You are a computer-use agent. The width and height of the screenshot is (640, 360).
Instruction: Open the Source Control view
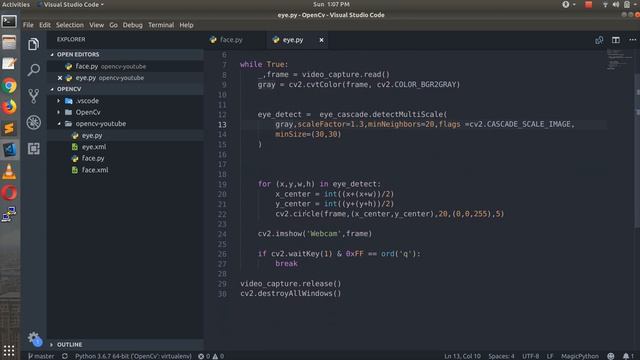(33, 96)
